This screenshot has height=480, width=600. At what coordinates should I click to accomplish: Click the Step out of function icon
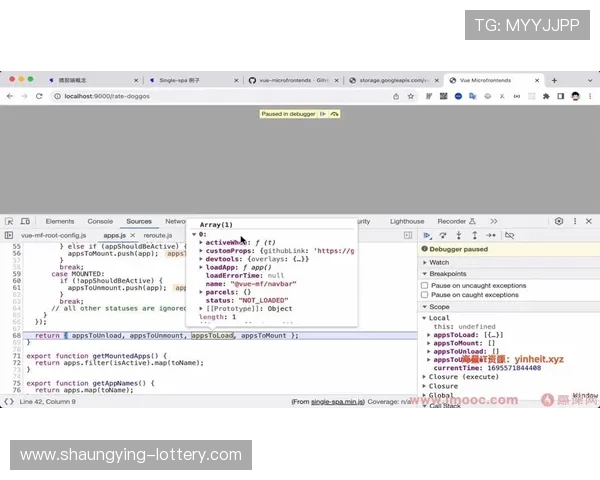[475, 235]
